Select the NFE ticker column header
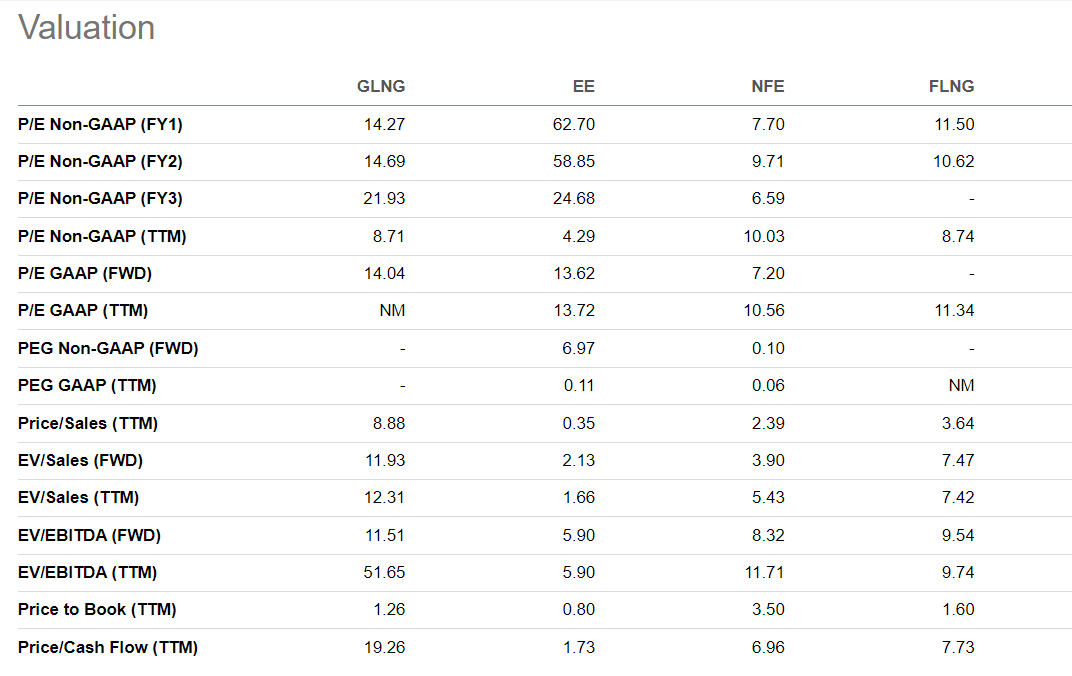 point(768,86)
